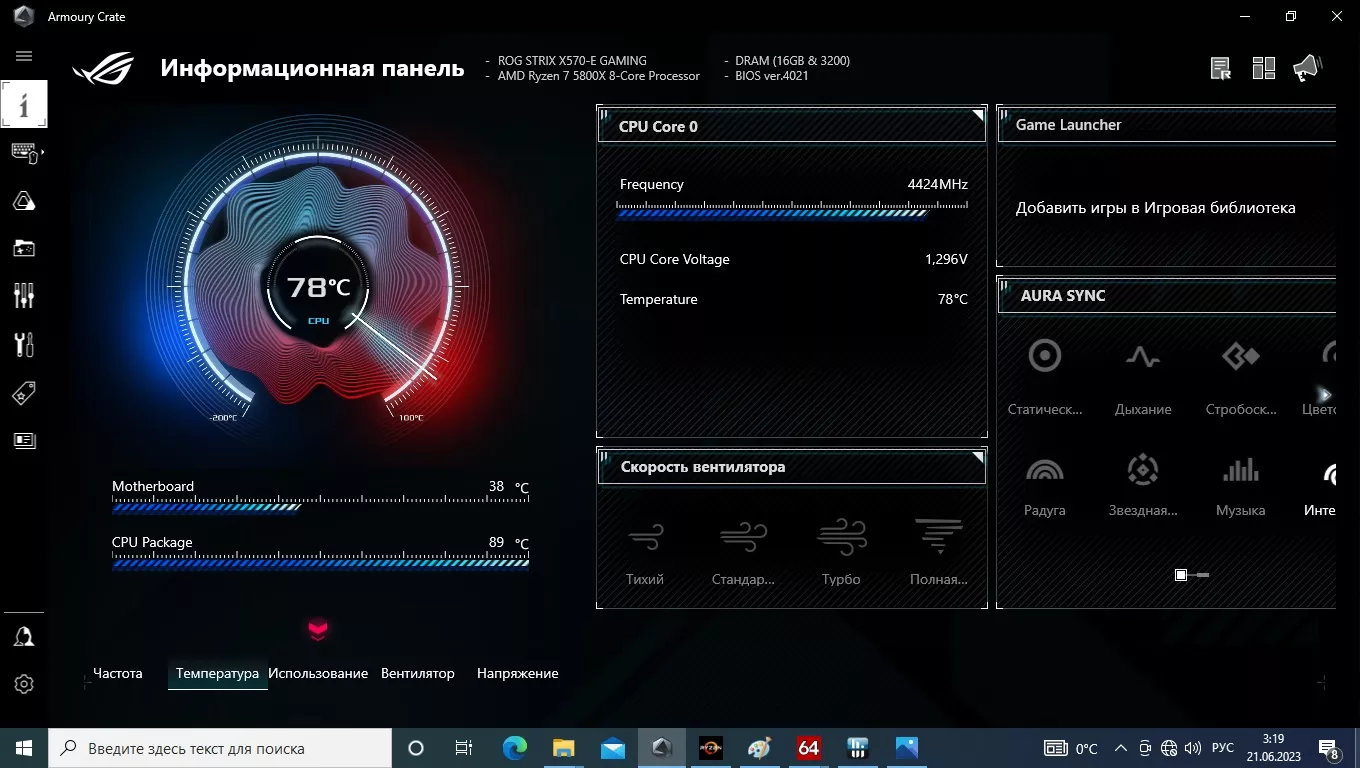Enable Standard (Стандар...) fan mode
This screenshot has width=1360, height=768.
[743, 551]
